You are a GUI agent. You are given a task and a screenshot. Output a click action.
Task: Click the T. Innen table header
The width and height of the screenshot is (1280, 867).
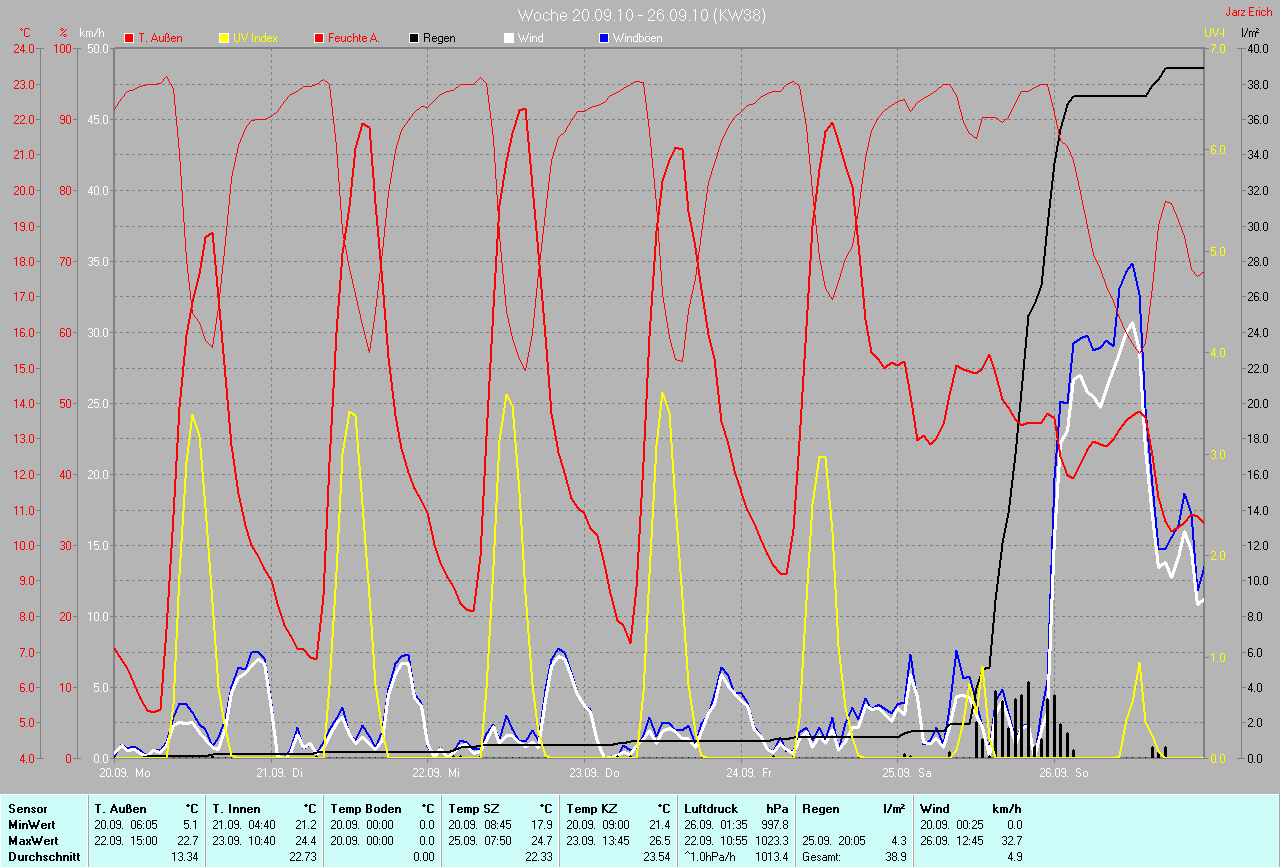pos(236,808)
